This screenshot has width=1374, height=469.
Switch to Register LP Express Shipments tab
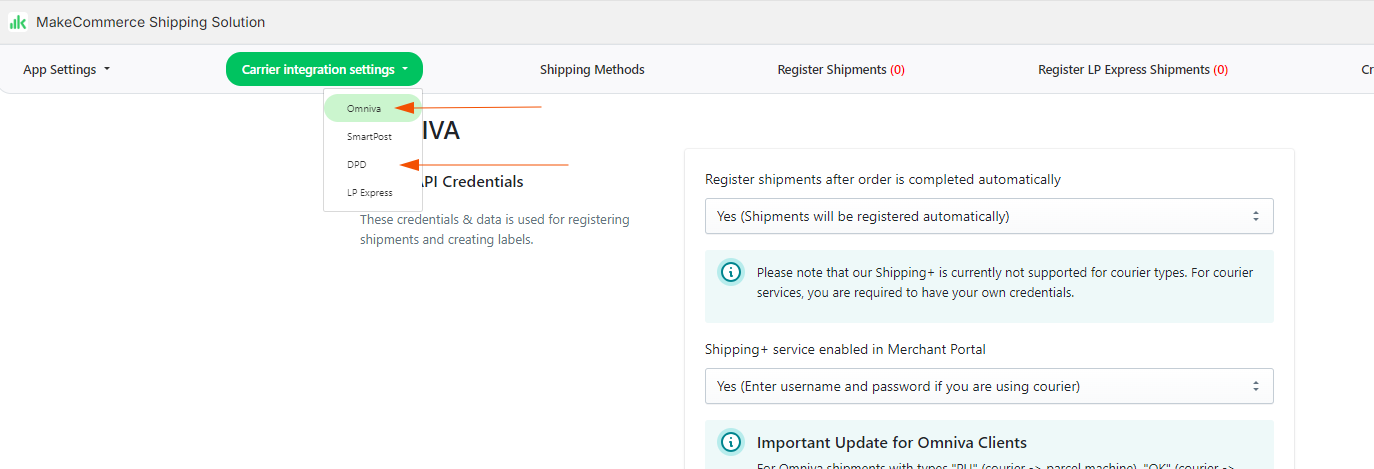pyautogui.click(x=1133, y=70)
